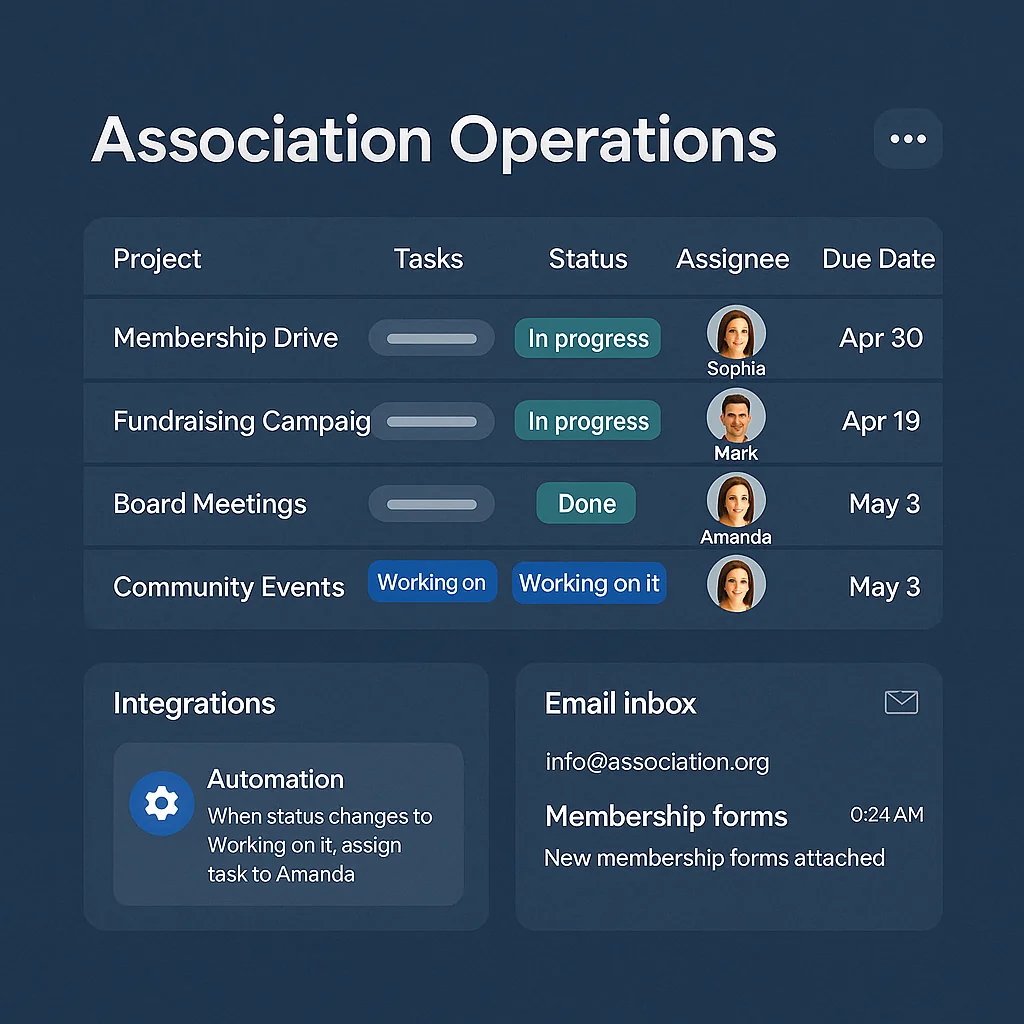Sort by the Status column header
Viewport: 1024px width, 1024px height.
point(588,259)
